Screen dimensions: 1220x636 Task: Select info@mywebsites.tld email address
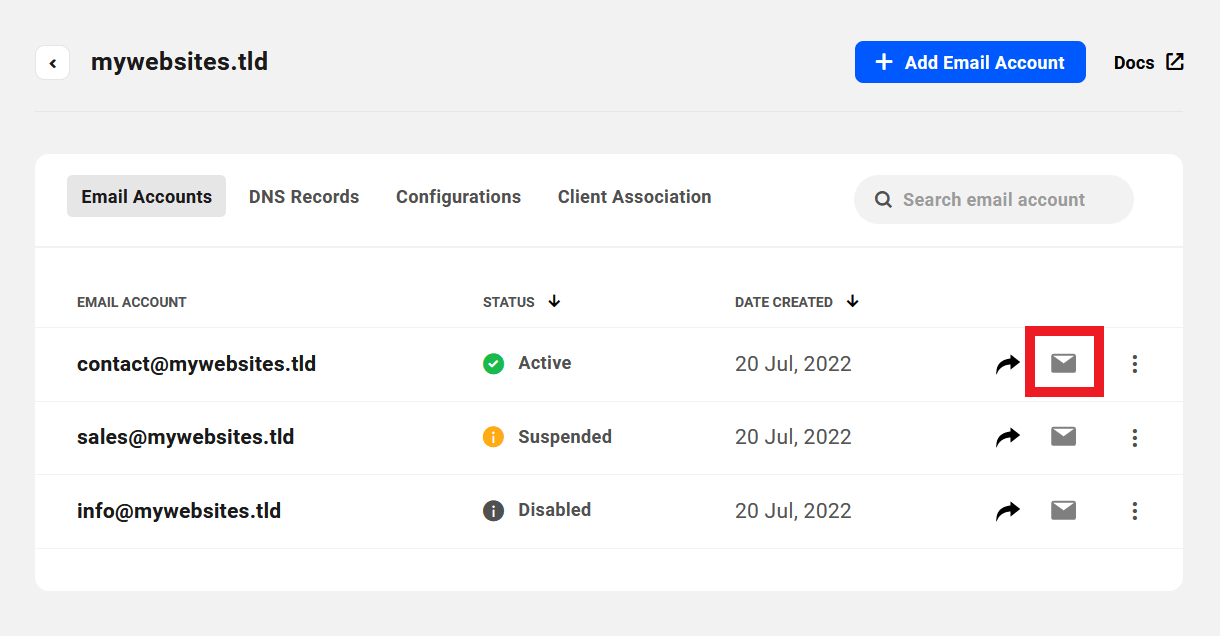coord(179,511)
